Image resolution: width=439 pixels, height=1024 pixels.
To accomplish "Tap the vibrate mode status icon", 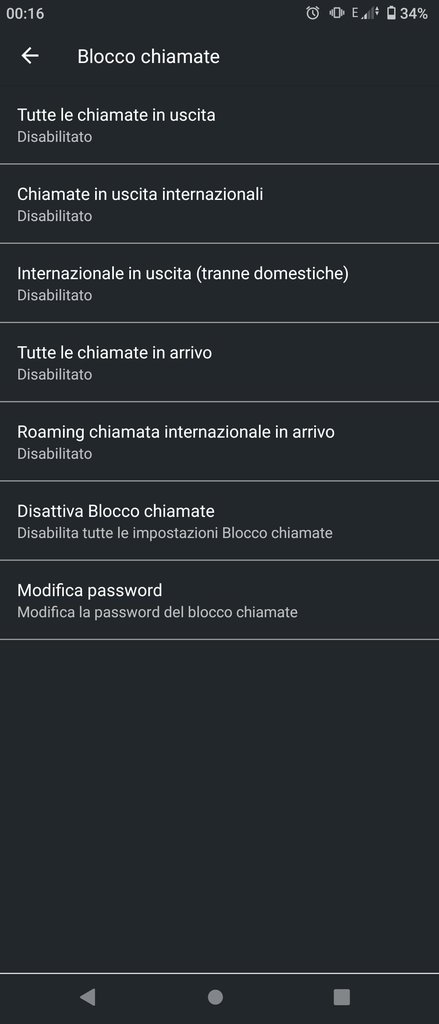I will [x=337, y=13].
